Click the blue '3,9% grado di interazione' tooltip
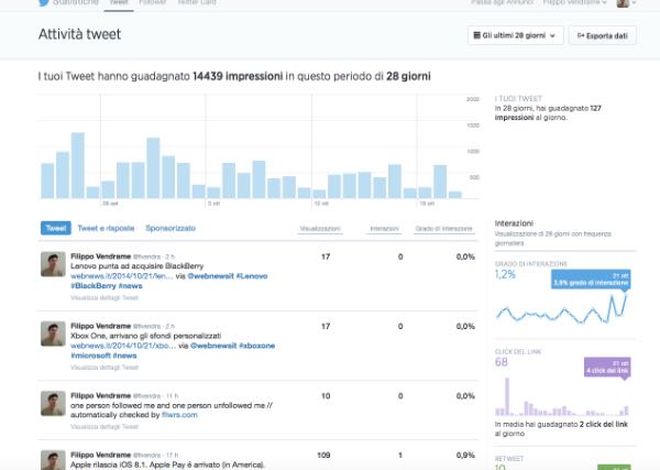Viewport: 660px width, 470px height. (591, 279)
